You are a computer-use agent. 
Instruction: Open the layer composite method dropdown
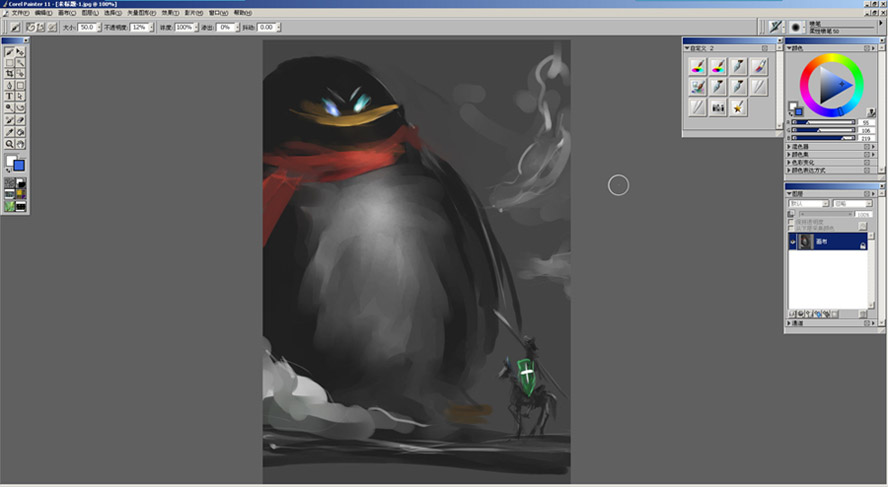pos(809,203)
